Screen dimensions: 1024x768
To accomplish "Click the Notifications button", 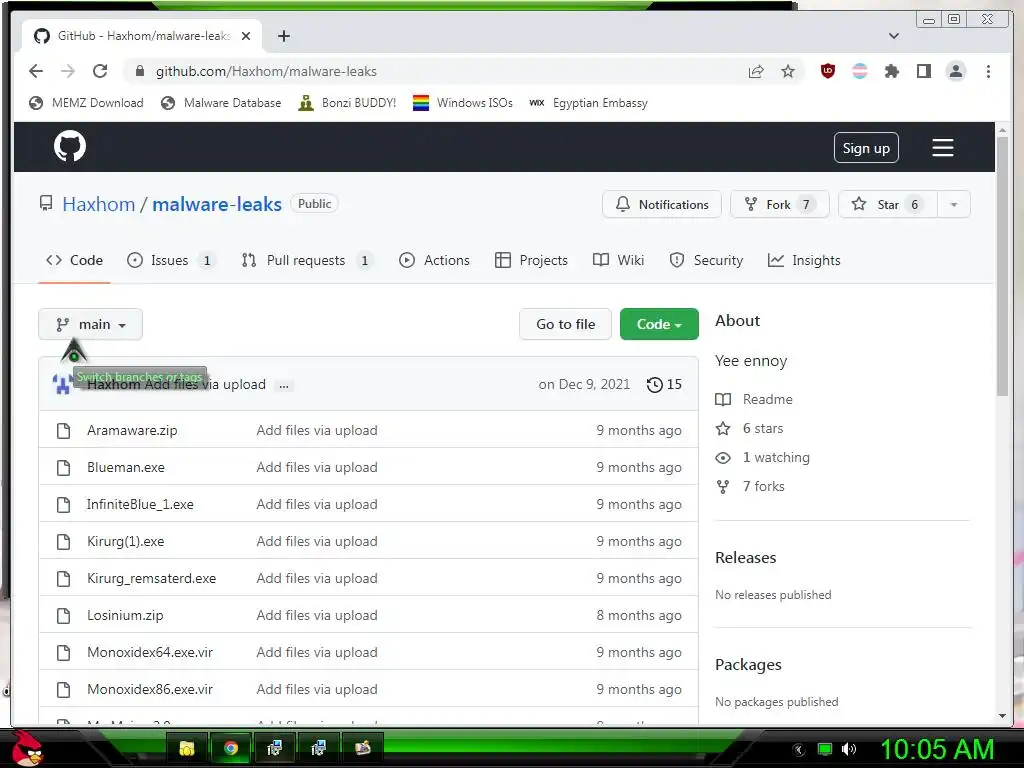I will point(662,204).
